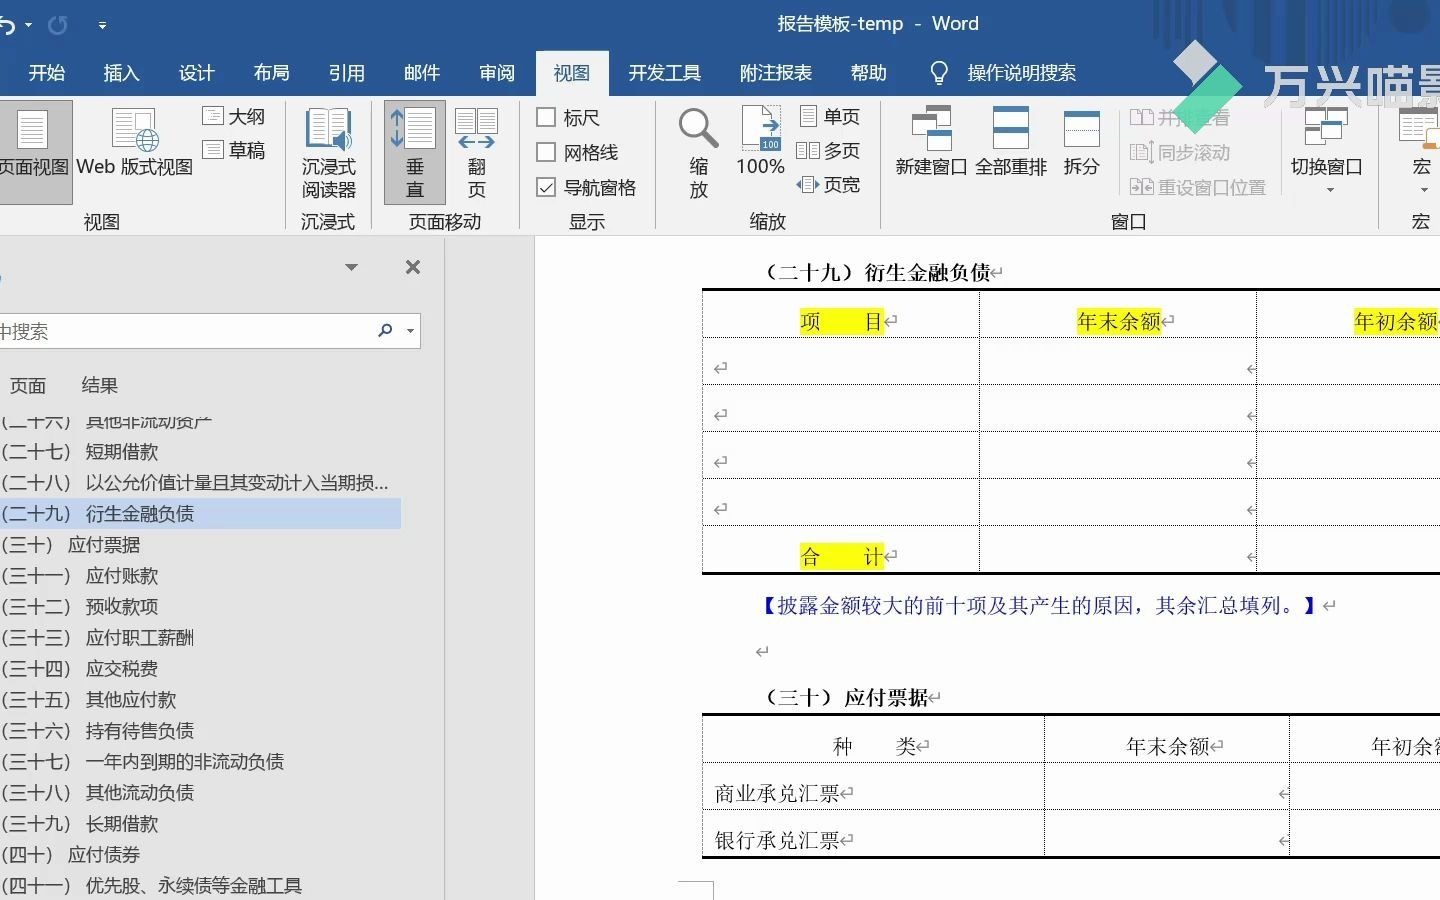Set zoom to single page (单页)
Screen dimensions: 1440x900
point(830,117)
